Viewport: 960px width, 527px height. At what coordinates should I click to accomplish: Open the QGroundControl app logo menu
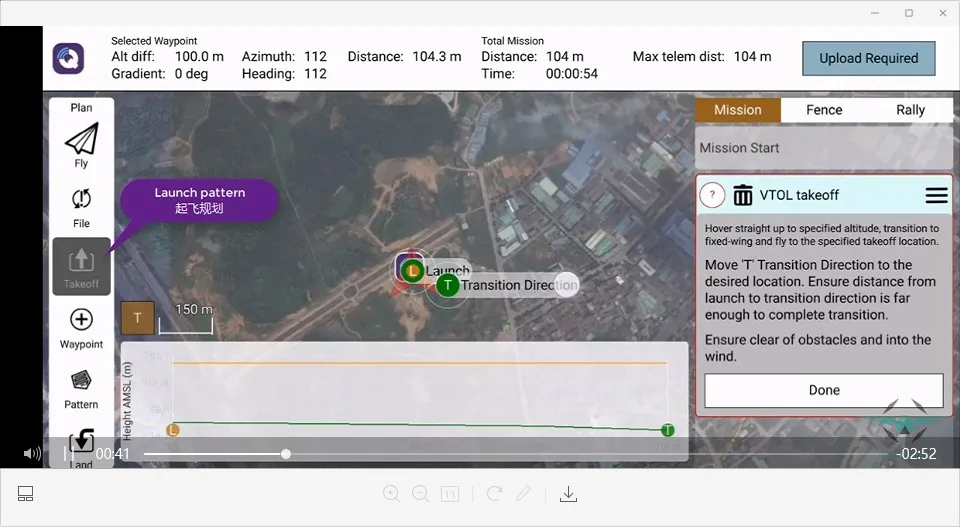[x=68, y=58]
